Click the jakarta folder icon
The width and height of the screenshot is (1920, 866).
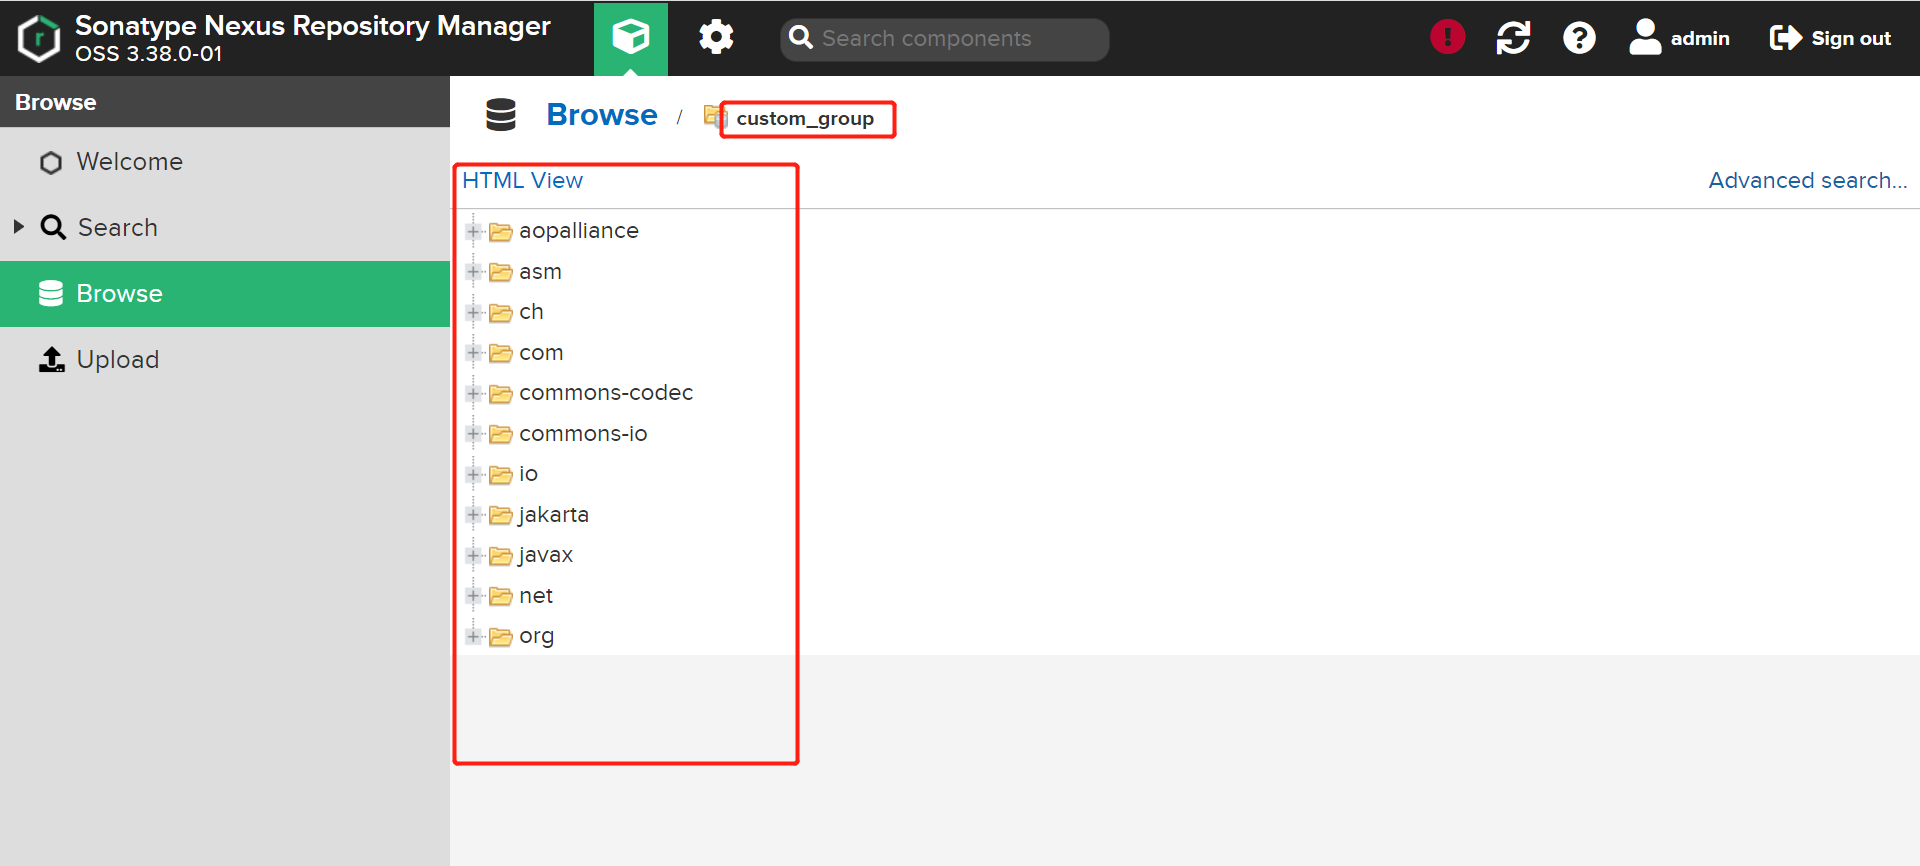(x=500, y=515)
